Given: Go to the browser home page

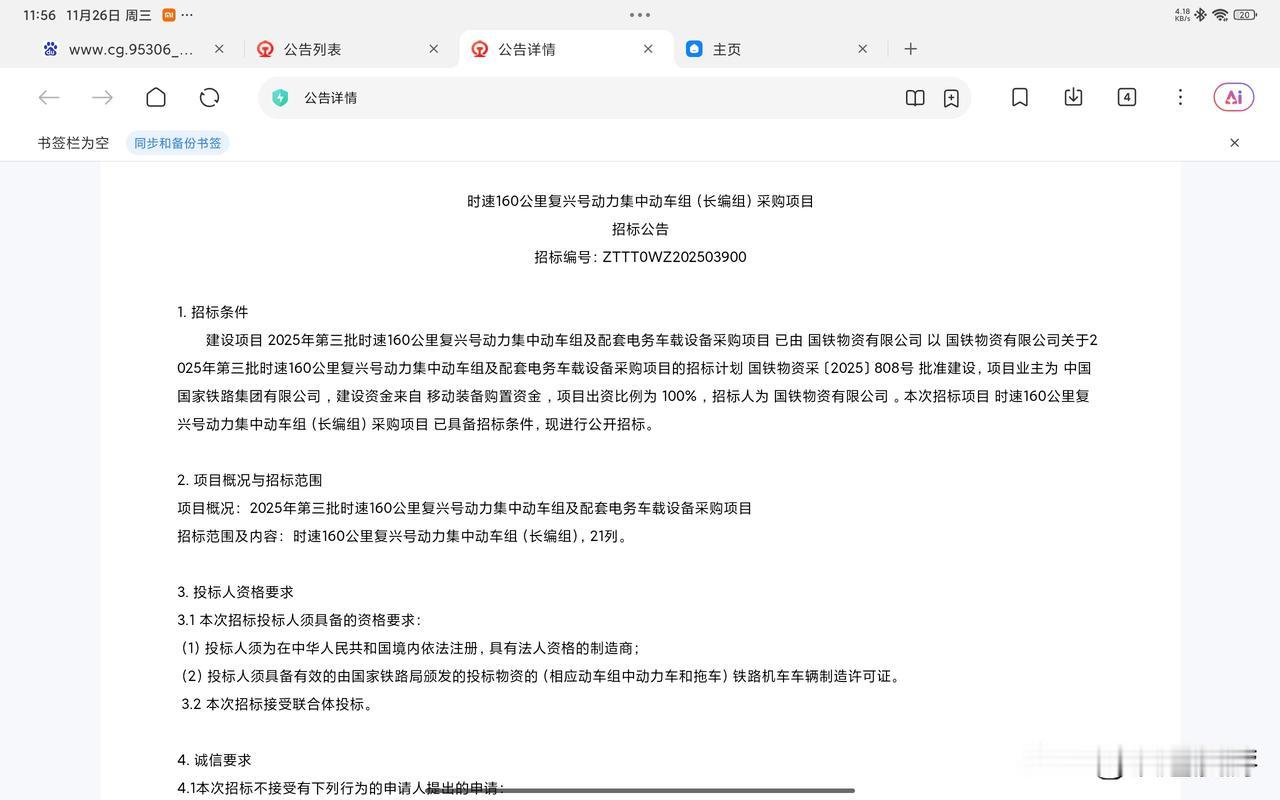Looking at the screenshot, I should 155,97.
